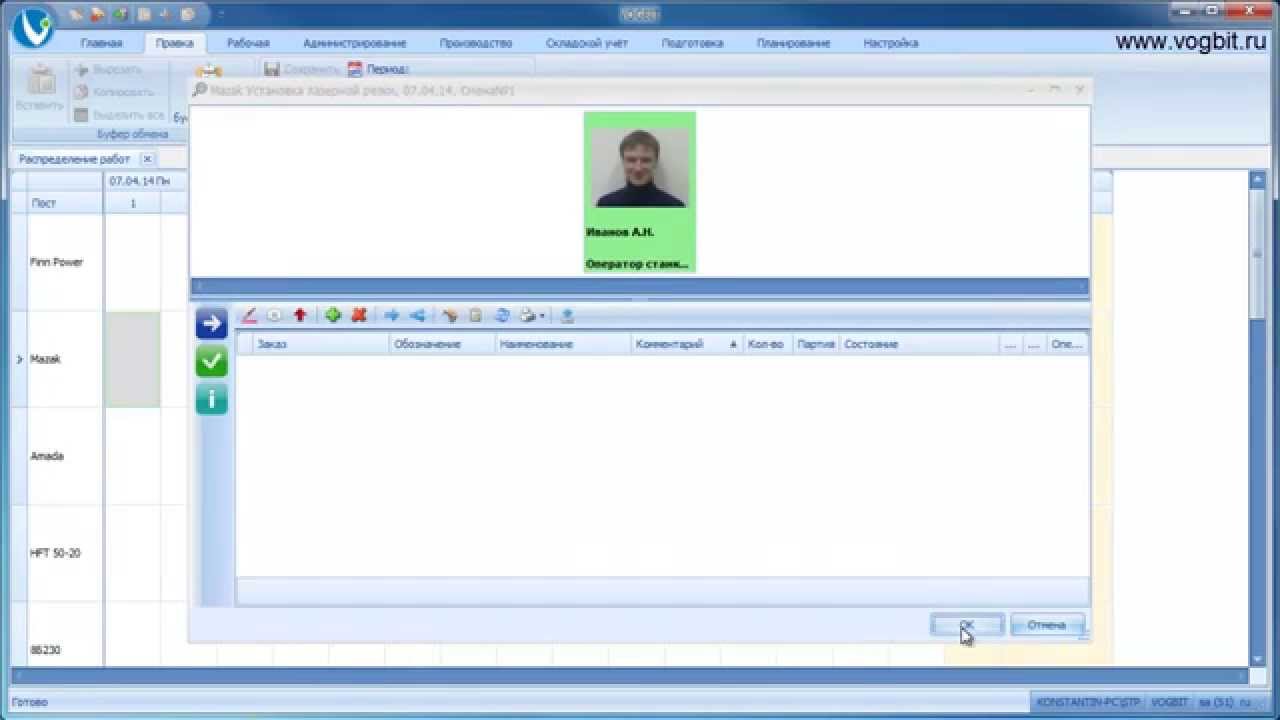Sort by the Наименование column header
This screenshot has width=1280, height=720.
564,344
